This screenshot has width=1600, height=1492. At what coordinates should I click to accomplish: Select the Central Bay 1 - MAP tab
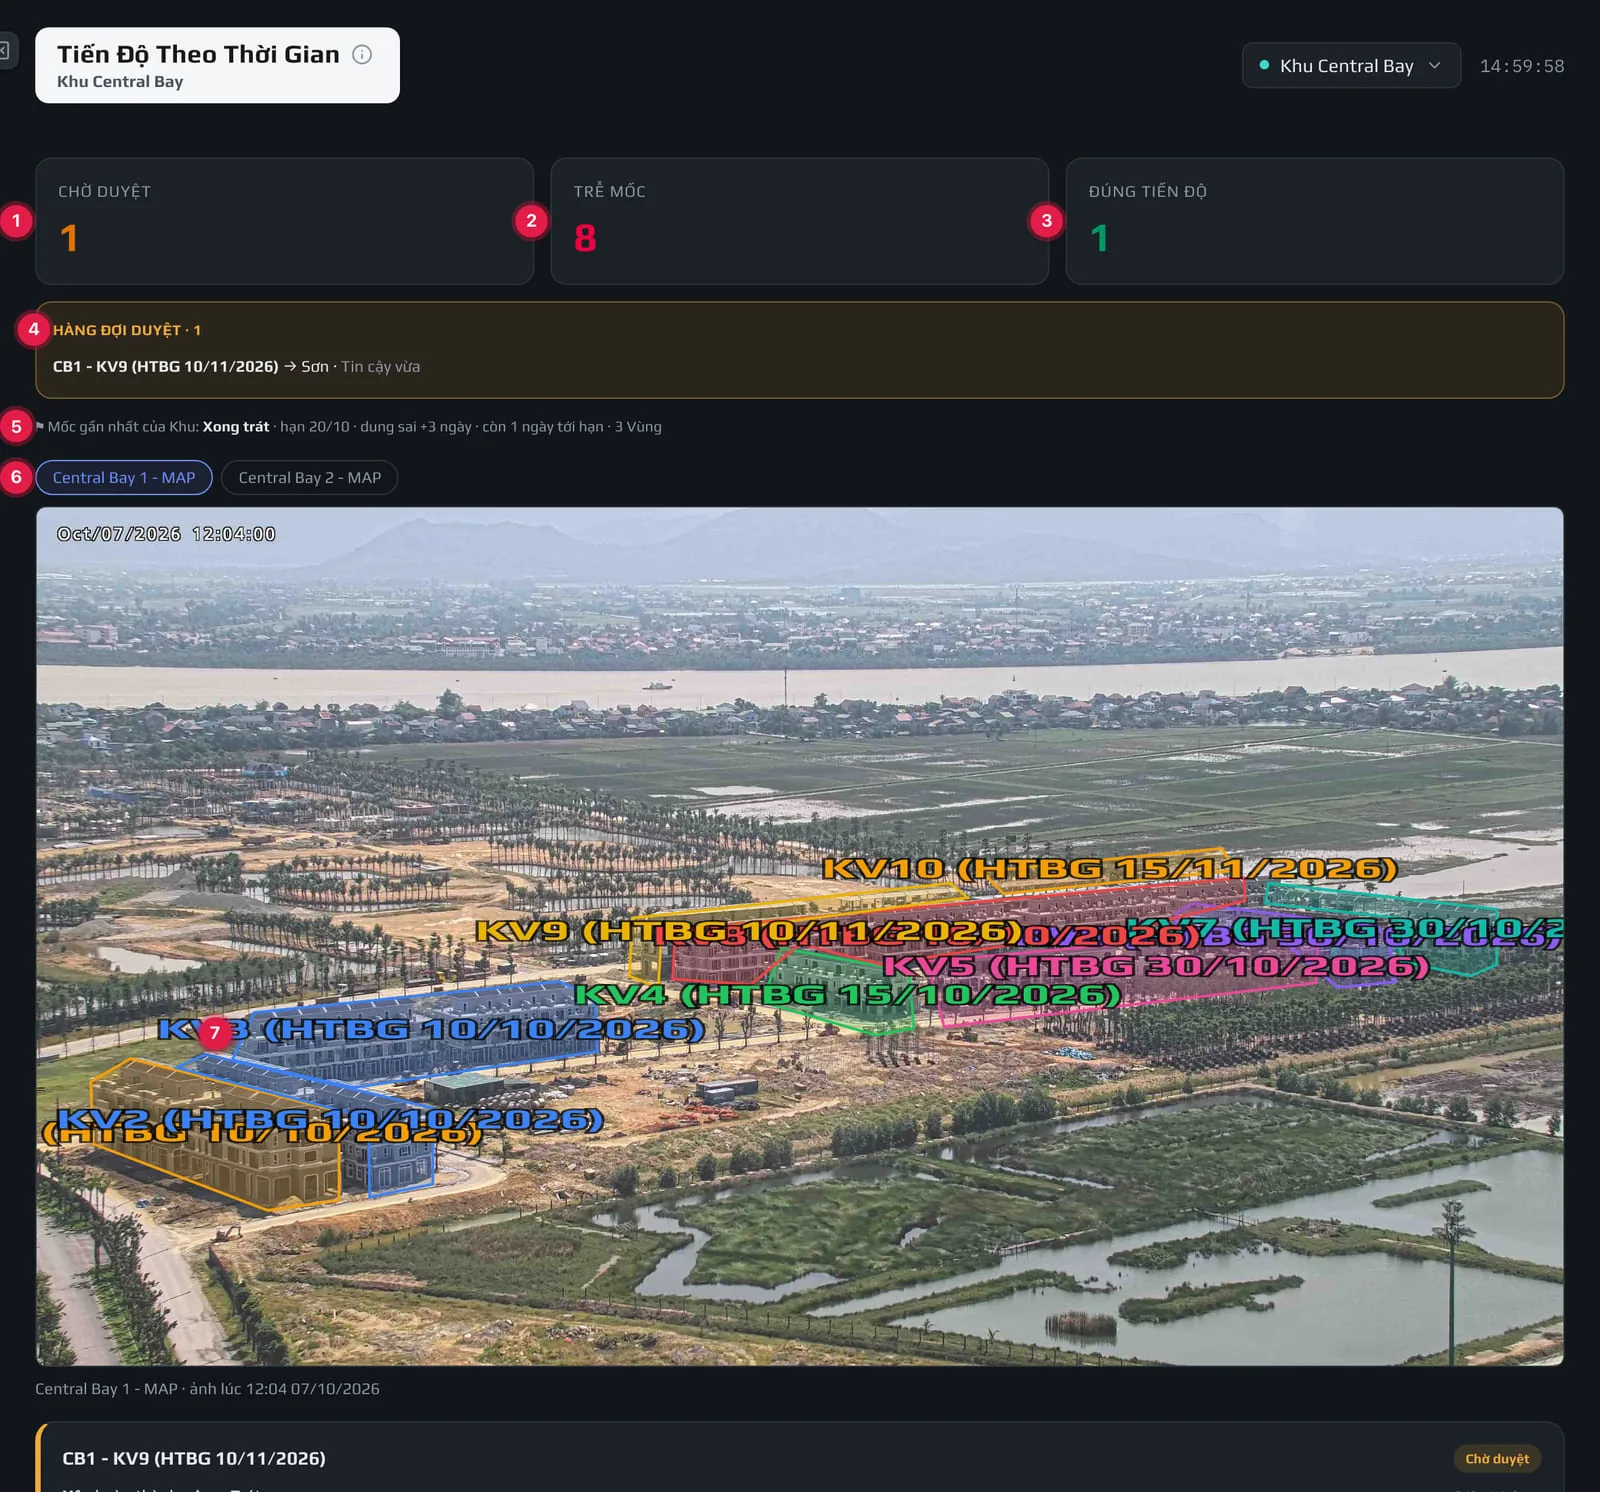pyautogui.click(x=124, y=477)
